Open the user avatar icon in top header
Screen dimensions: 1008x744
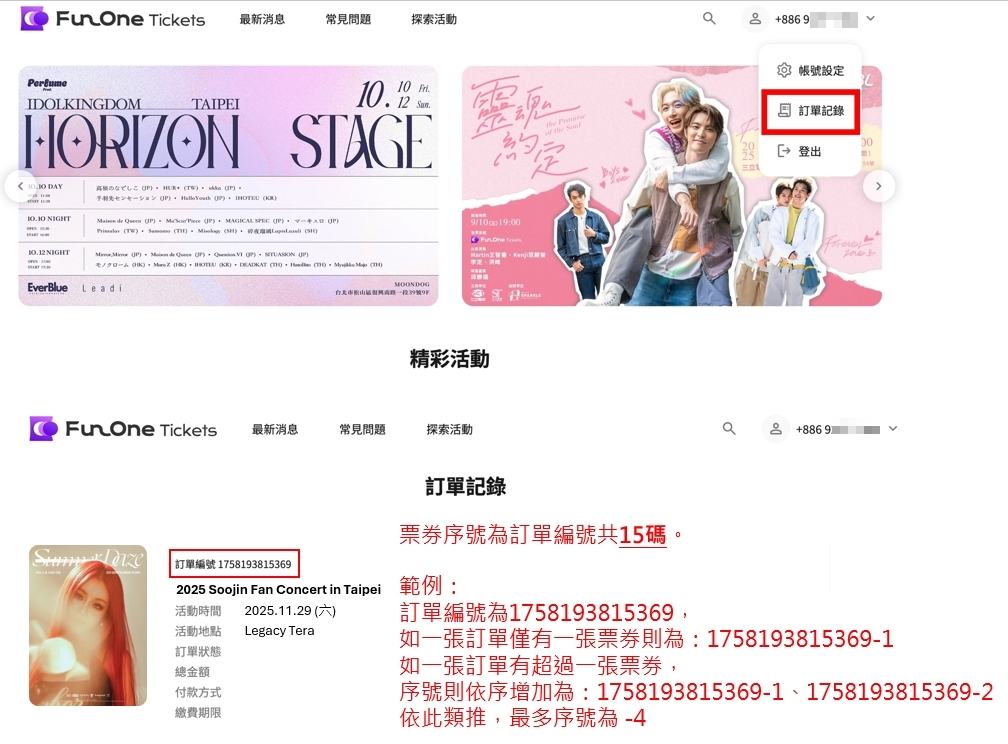(755, 19)
